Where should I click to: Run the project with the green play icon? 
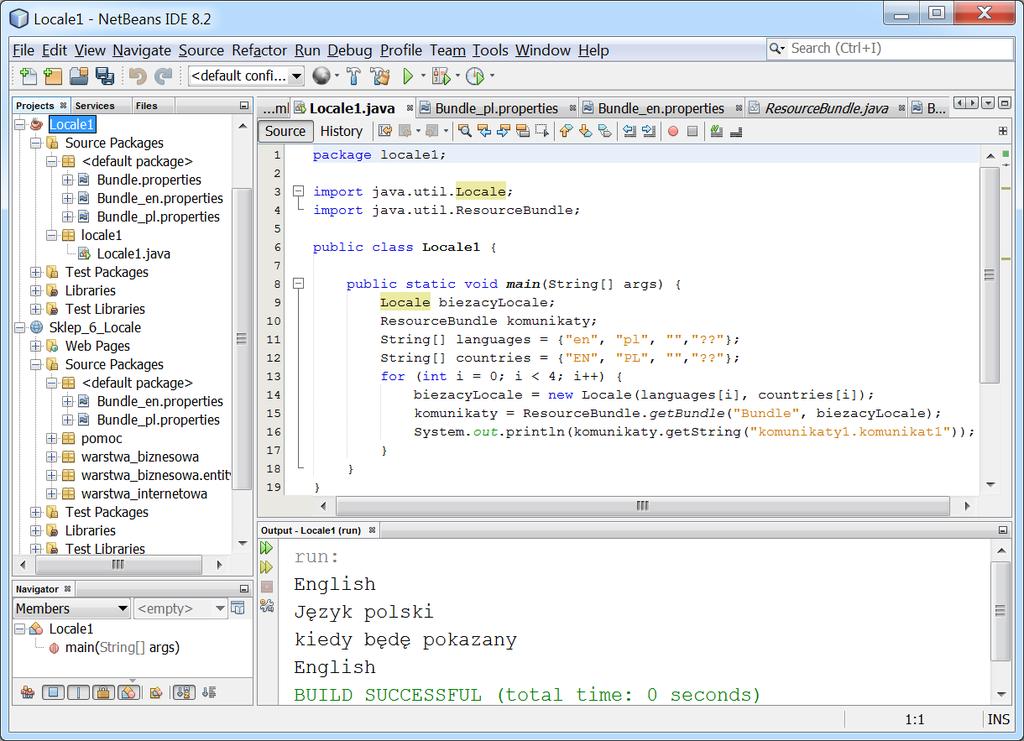[x=408, y=76]
